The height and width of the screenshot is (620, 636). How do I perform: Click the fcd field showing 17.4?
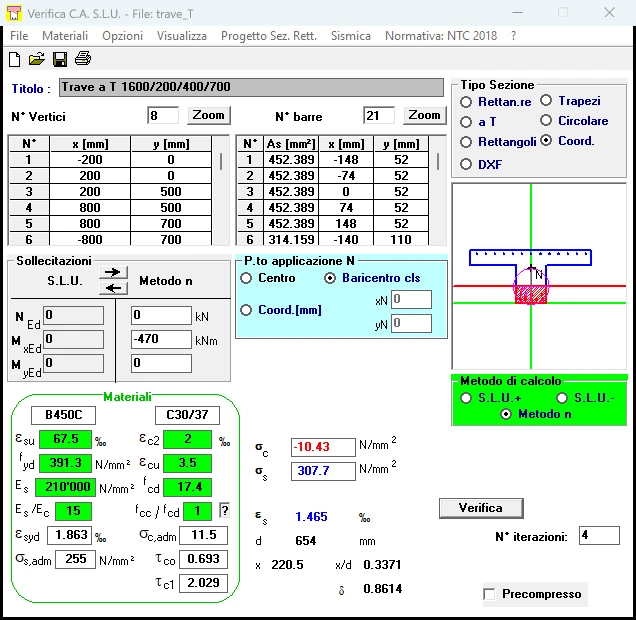click(x=187, y=487)
